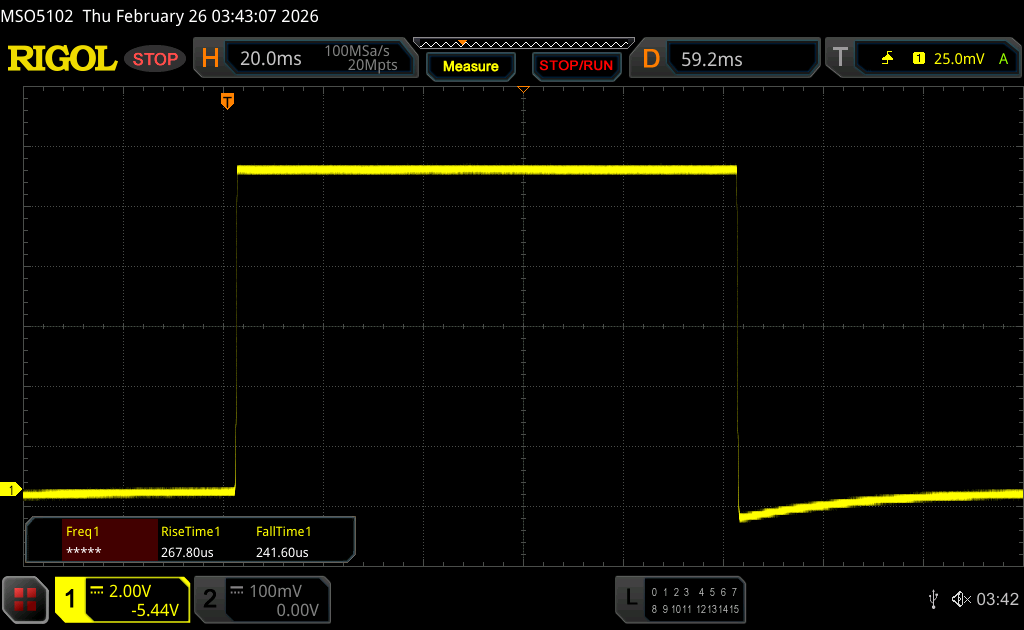Select the orange H horizontal timebase icon
This screenshot has width=1024, height=630.
[x=210, y=59]
